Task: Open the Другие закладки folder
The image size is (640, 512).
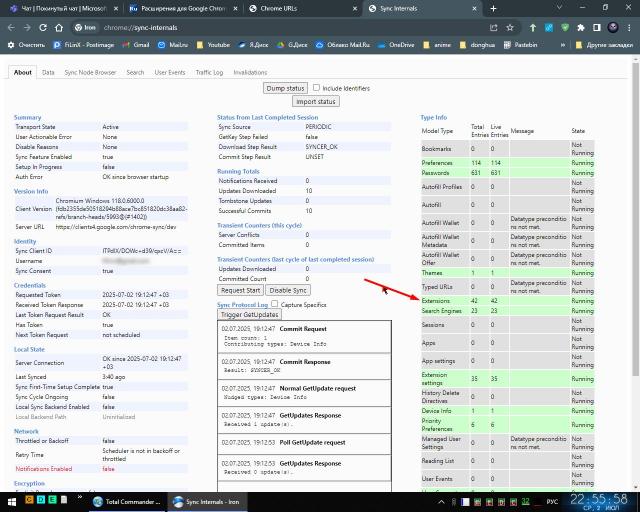Action: coord(604,45)
